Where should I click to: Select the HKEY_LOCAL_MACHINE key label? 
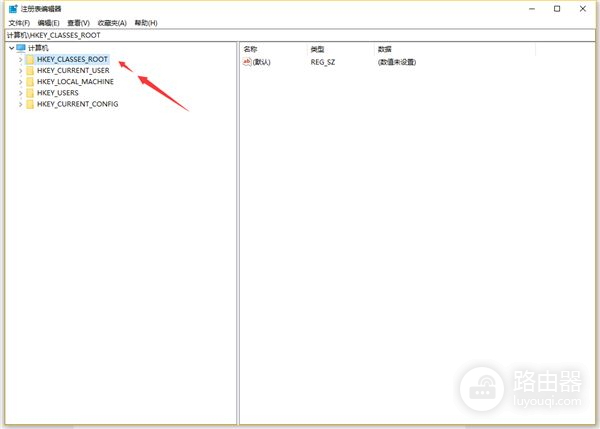(x=75, y=82)
